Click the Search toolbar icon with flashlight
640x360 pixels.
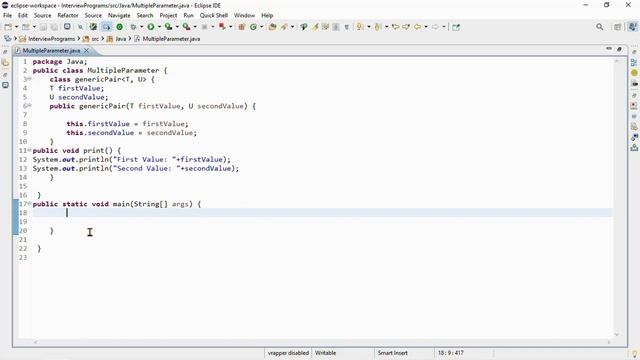pyautogui.click(x=284, y=27)
